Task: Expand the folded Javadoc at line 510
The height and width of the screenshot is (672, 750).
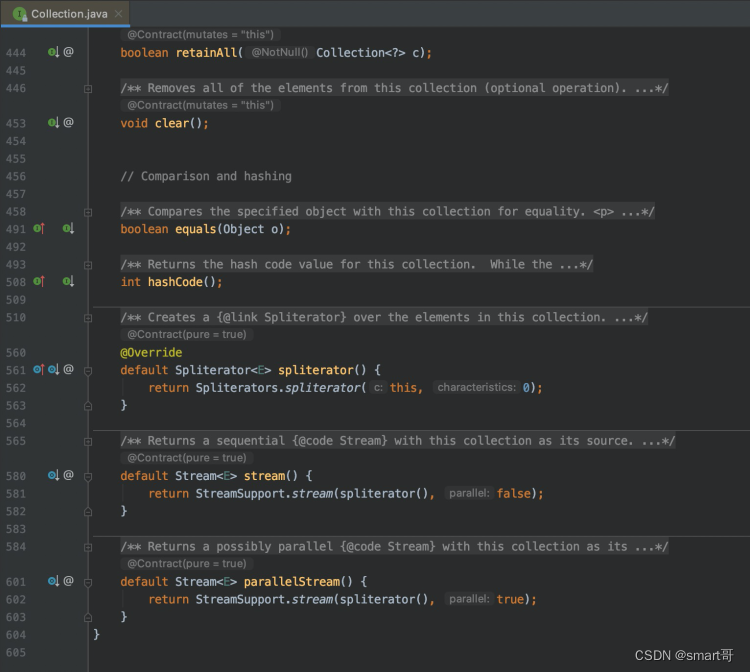Action: (88, 318)
